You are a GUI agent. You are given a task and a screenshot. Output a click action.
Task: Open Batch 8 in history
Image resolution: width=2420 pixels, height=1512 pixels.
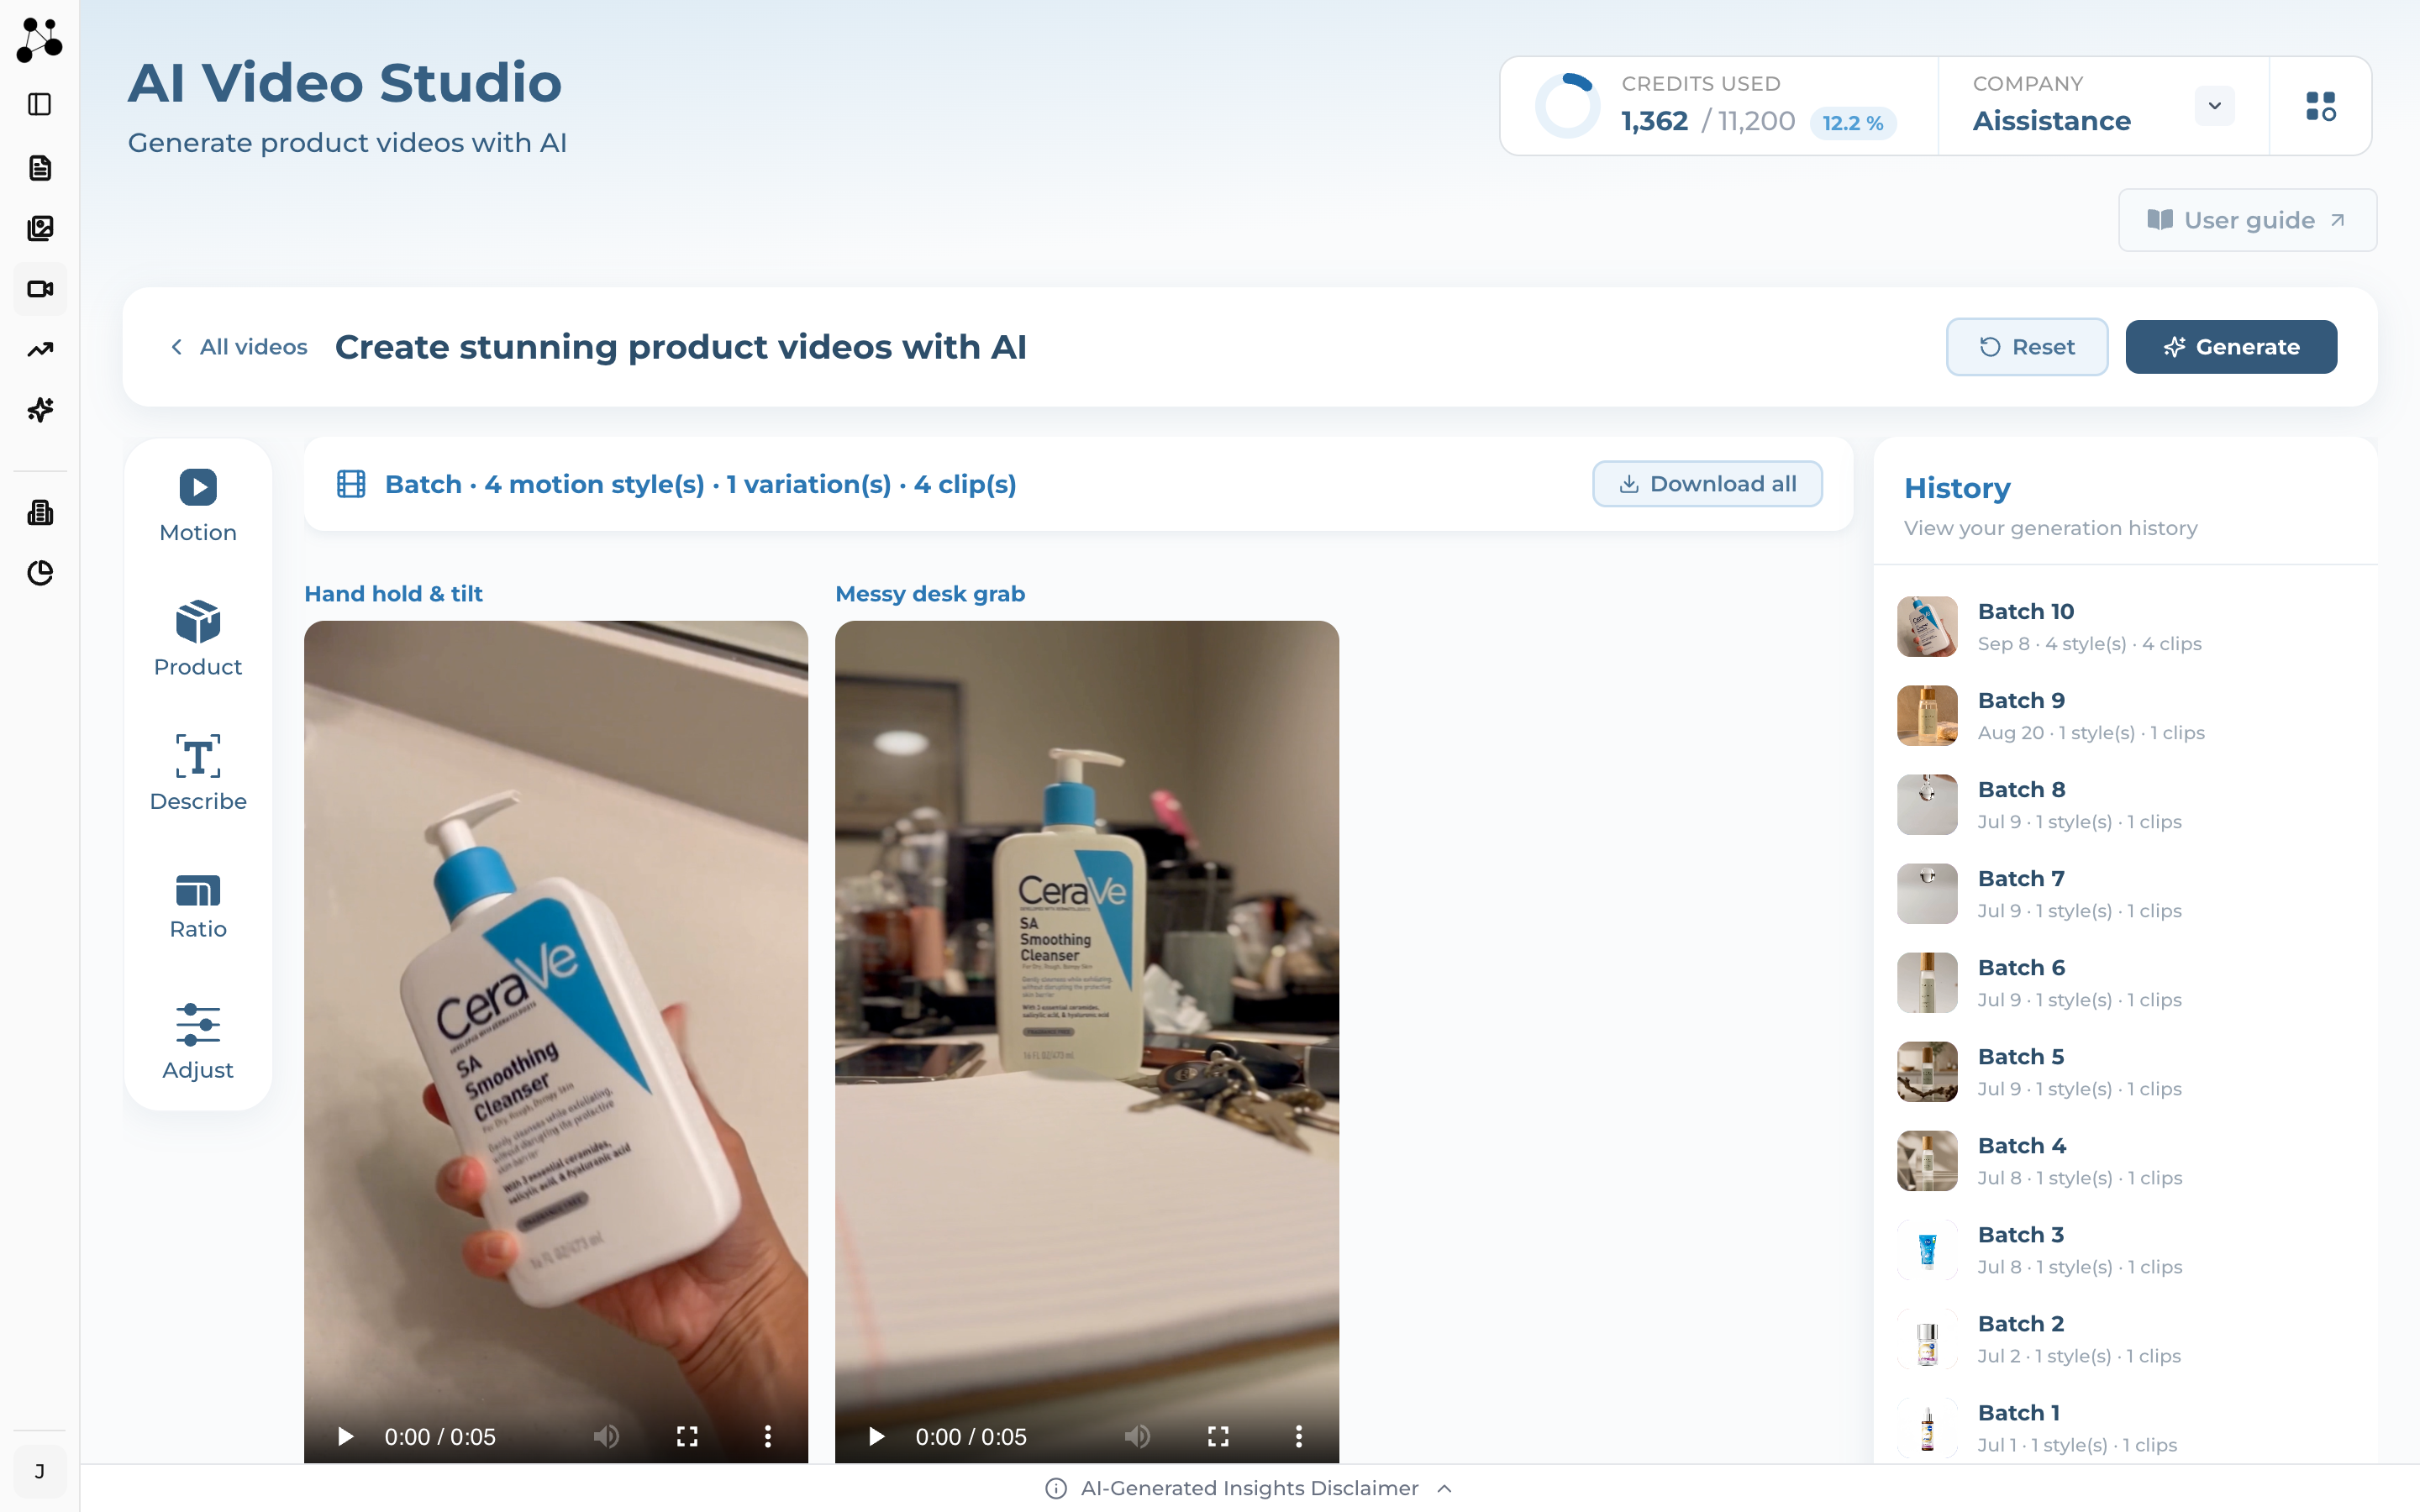pos(2125,805)
